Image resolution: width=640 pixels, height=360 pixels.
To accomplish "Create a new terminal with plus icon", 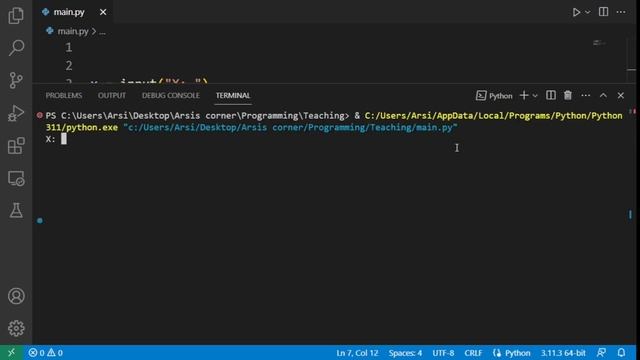I will [524, 96].
